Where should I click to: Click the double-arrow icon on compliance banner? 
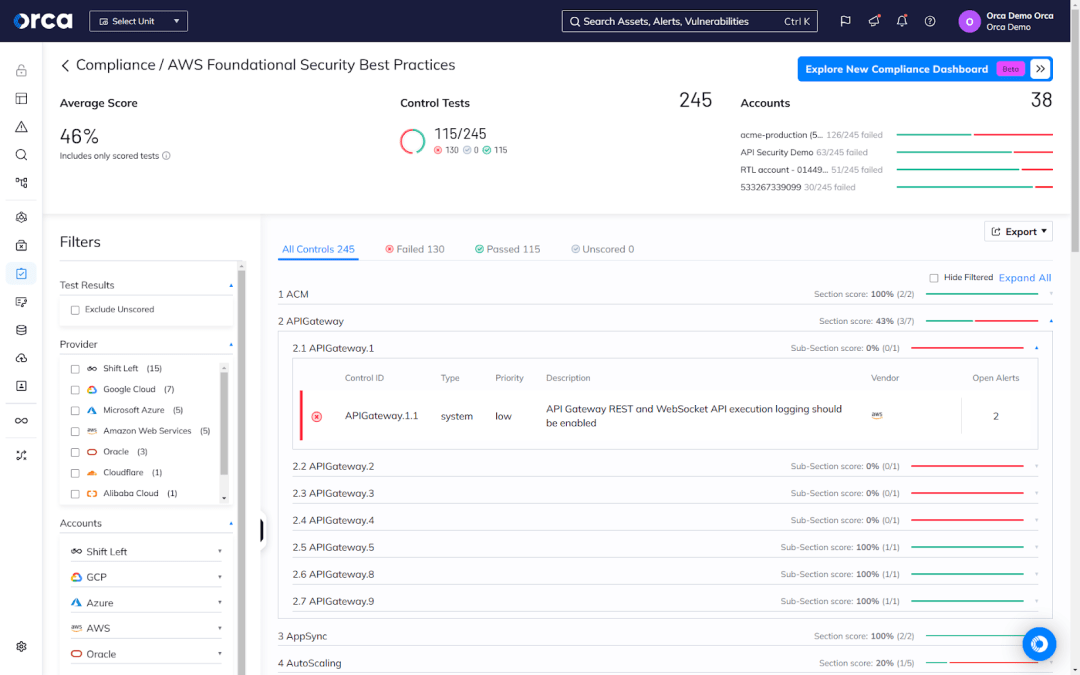(1040, 69)
